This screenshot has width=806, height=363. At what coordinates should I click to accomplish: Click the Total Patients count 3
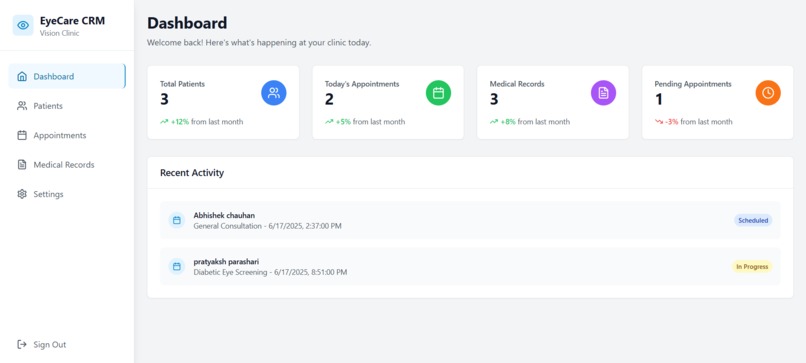point(164,99)
